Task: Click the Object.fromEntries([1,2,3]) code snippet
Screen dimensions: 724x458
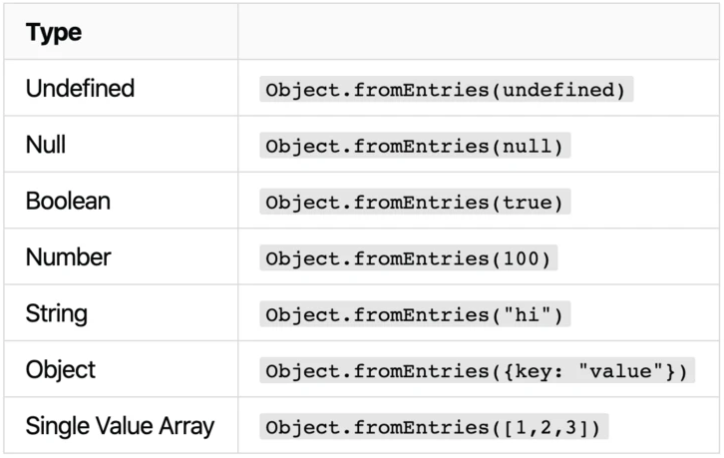Action: [x=434, y=427]
